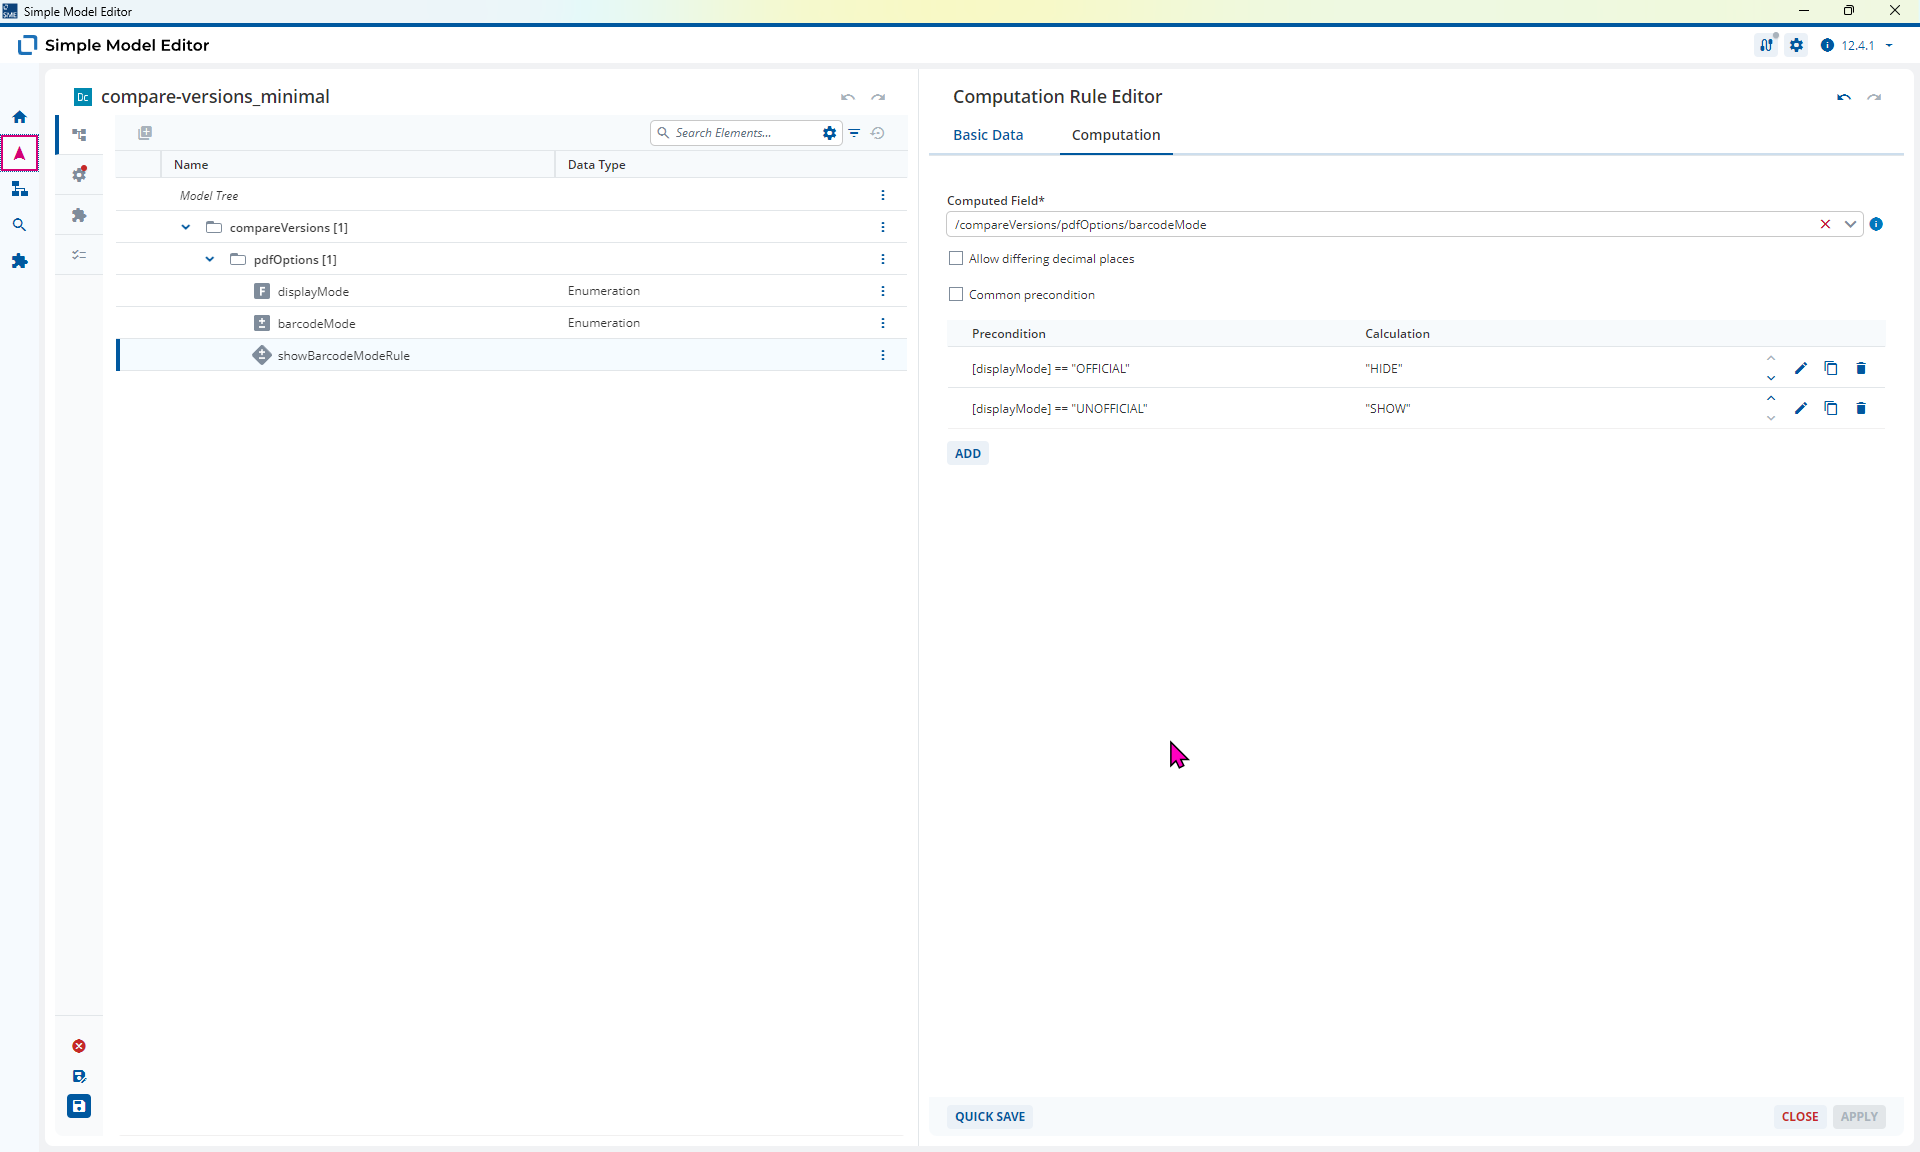Enable Allow differing decimal places
This screenshot has height=1152, width=1920.
pos(956,258)
